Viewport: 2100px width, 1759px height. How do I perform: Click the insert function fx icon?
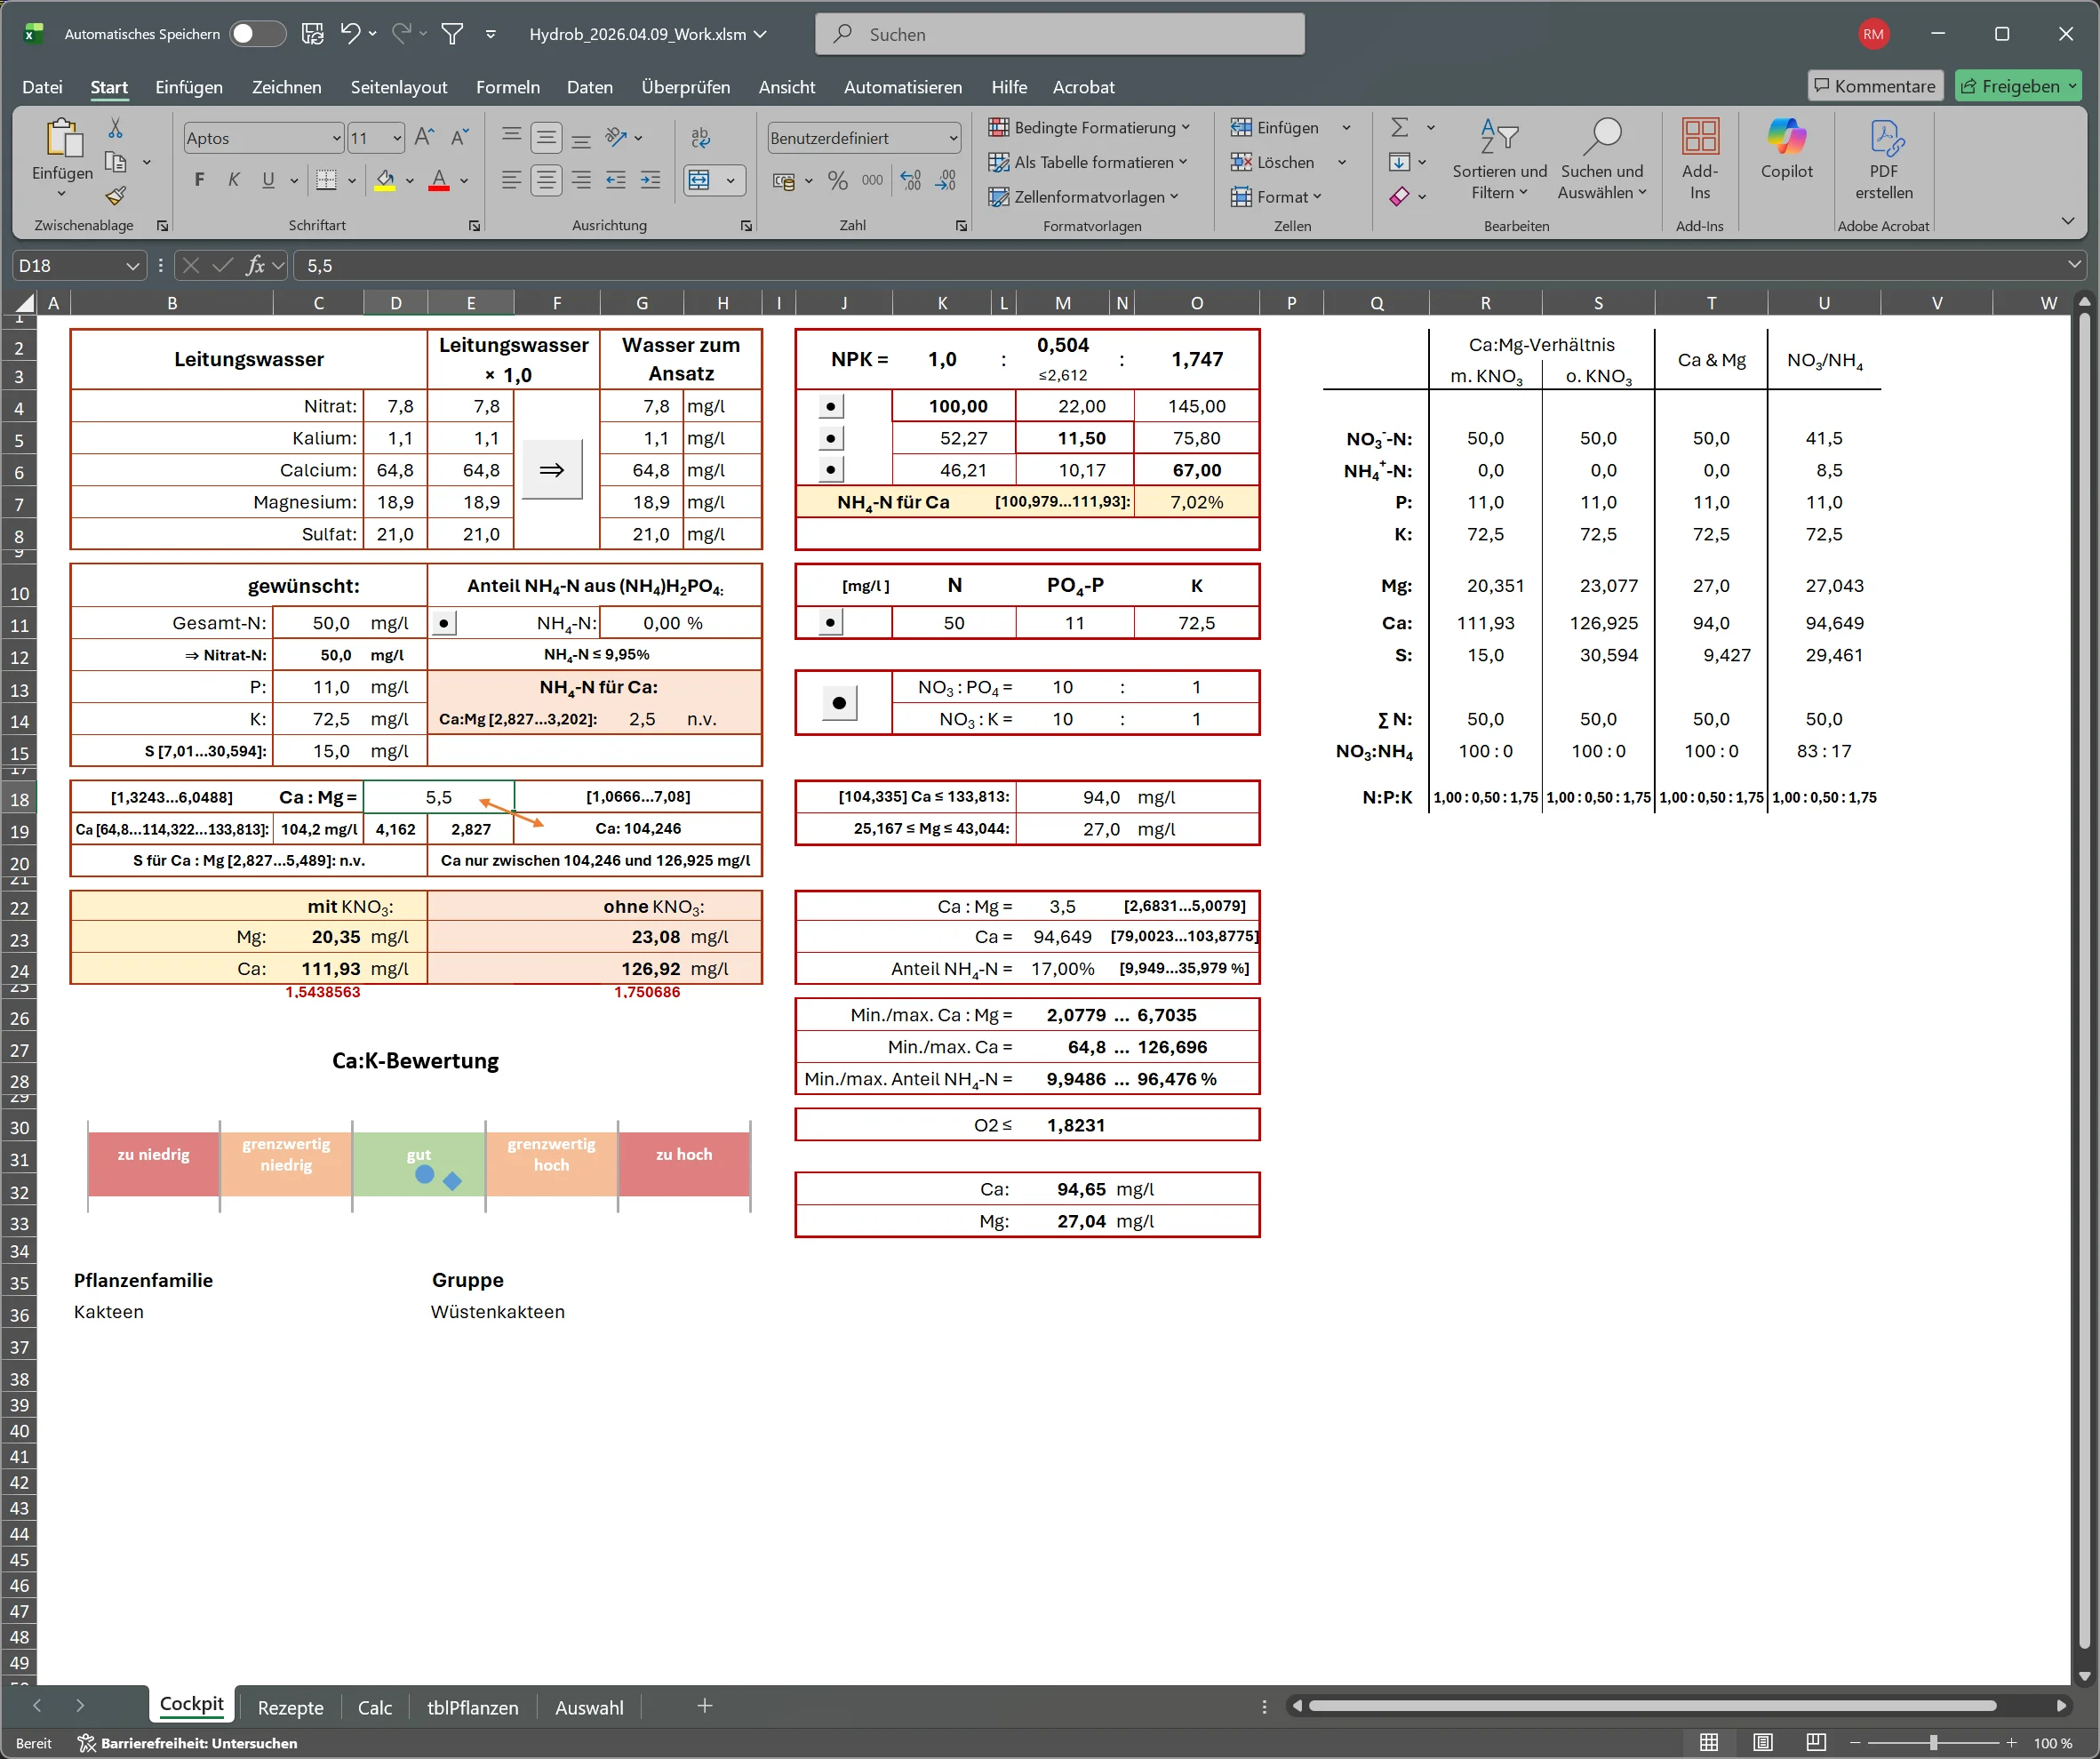256,265
